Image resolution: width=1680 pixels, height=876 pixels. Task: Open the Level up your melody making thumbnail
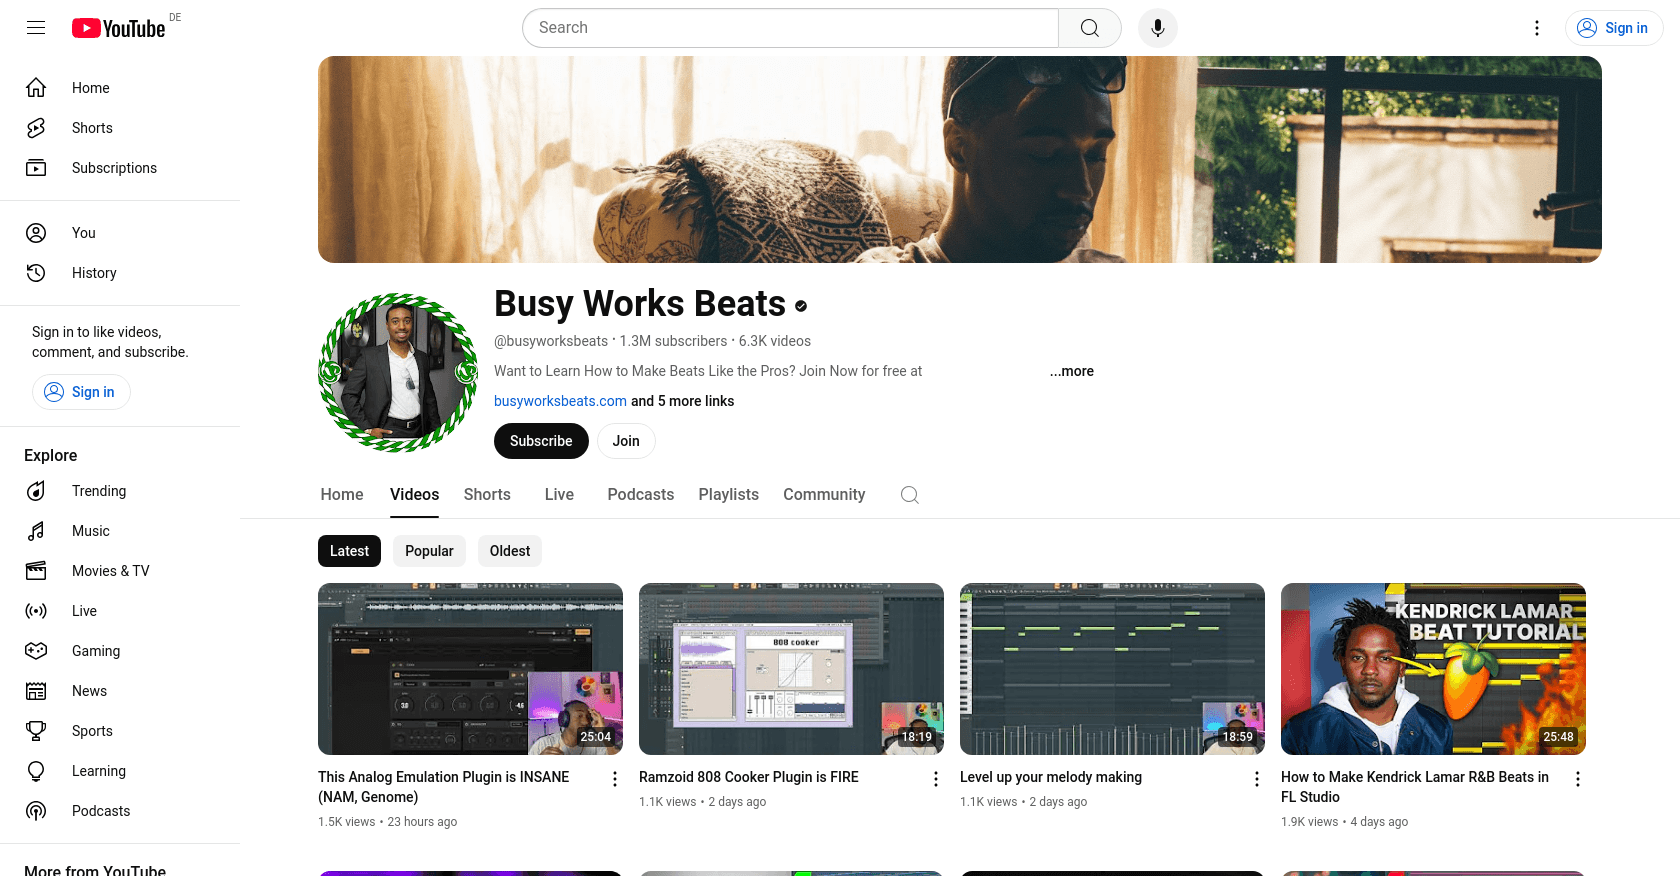pos(1112,668)
